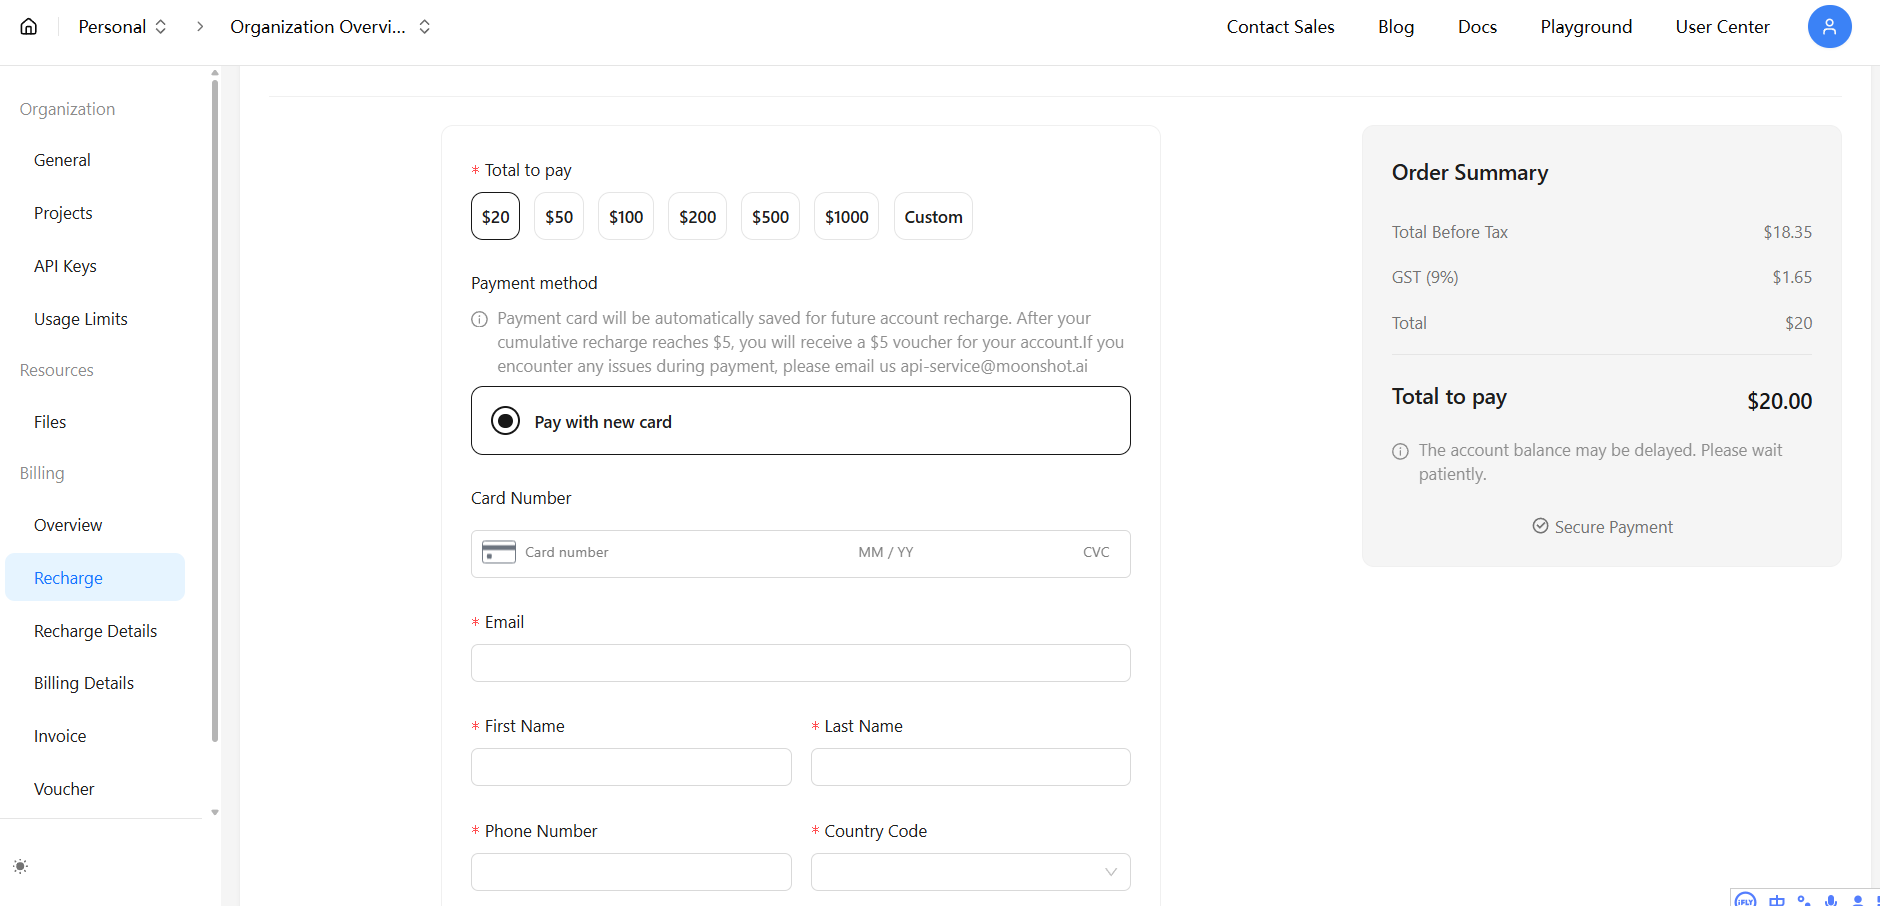Image resolution: width=1880 pixels, height=906 pixels.
Task: Open the Playground link in the header
Action: pyautogui.click(x=1586, y=27)
